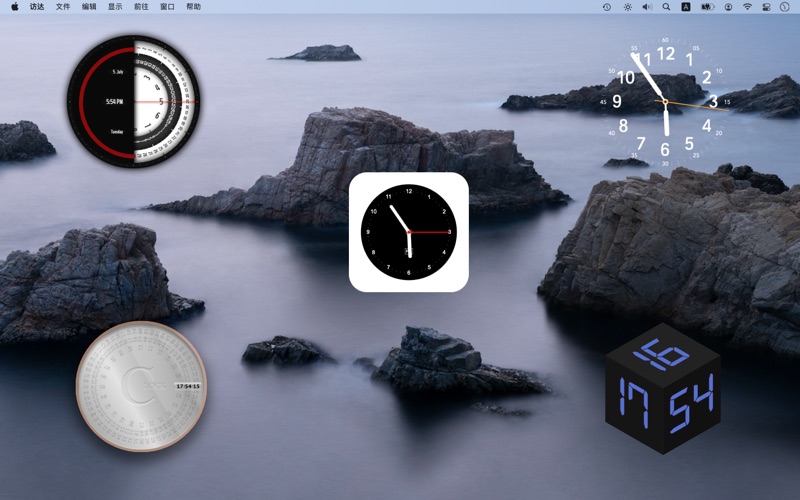Image resolution: width=800 pixels, height=500 pixels.
Task: Open the 文件 menu
Action: pos(63,7)
